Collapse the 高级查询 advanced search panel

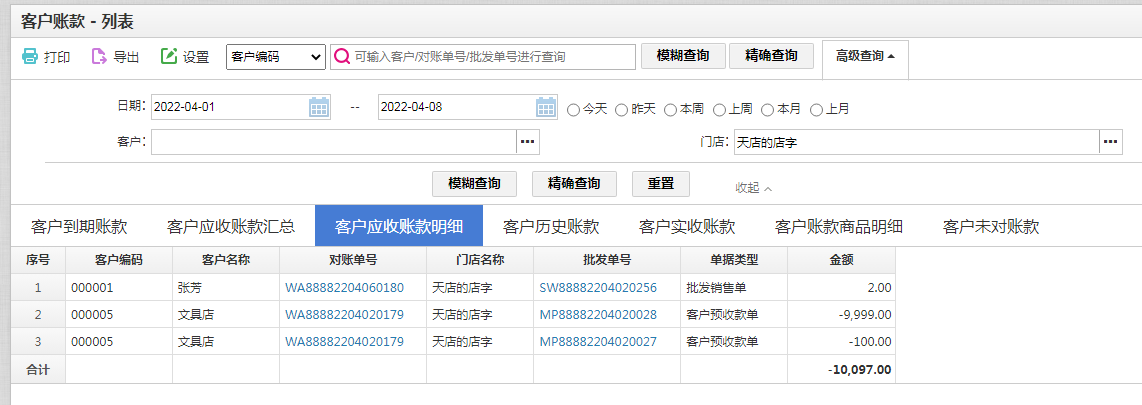(865, 56)
